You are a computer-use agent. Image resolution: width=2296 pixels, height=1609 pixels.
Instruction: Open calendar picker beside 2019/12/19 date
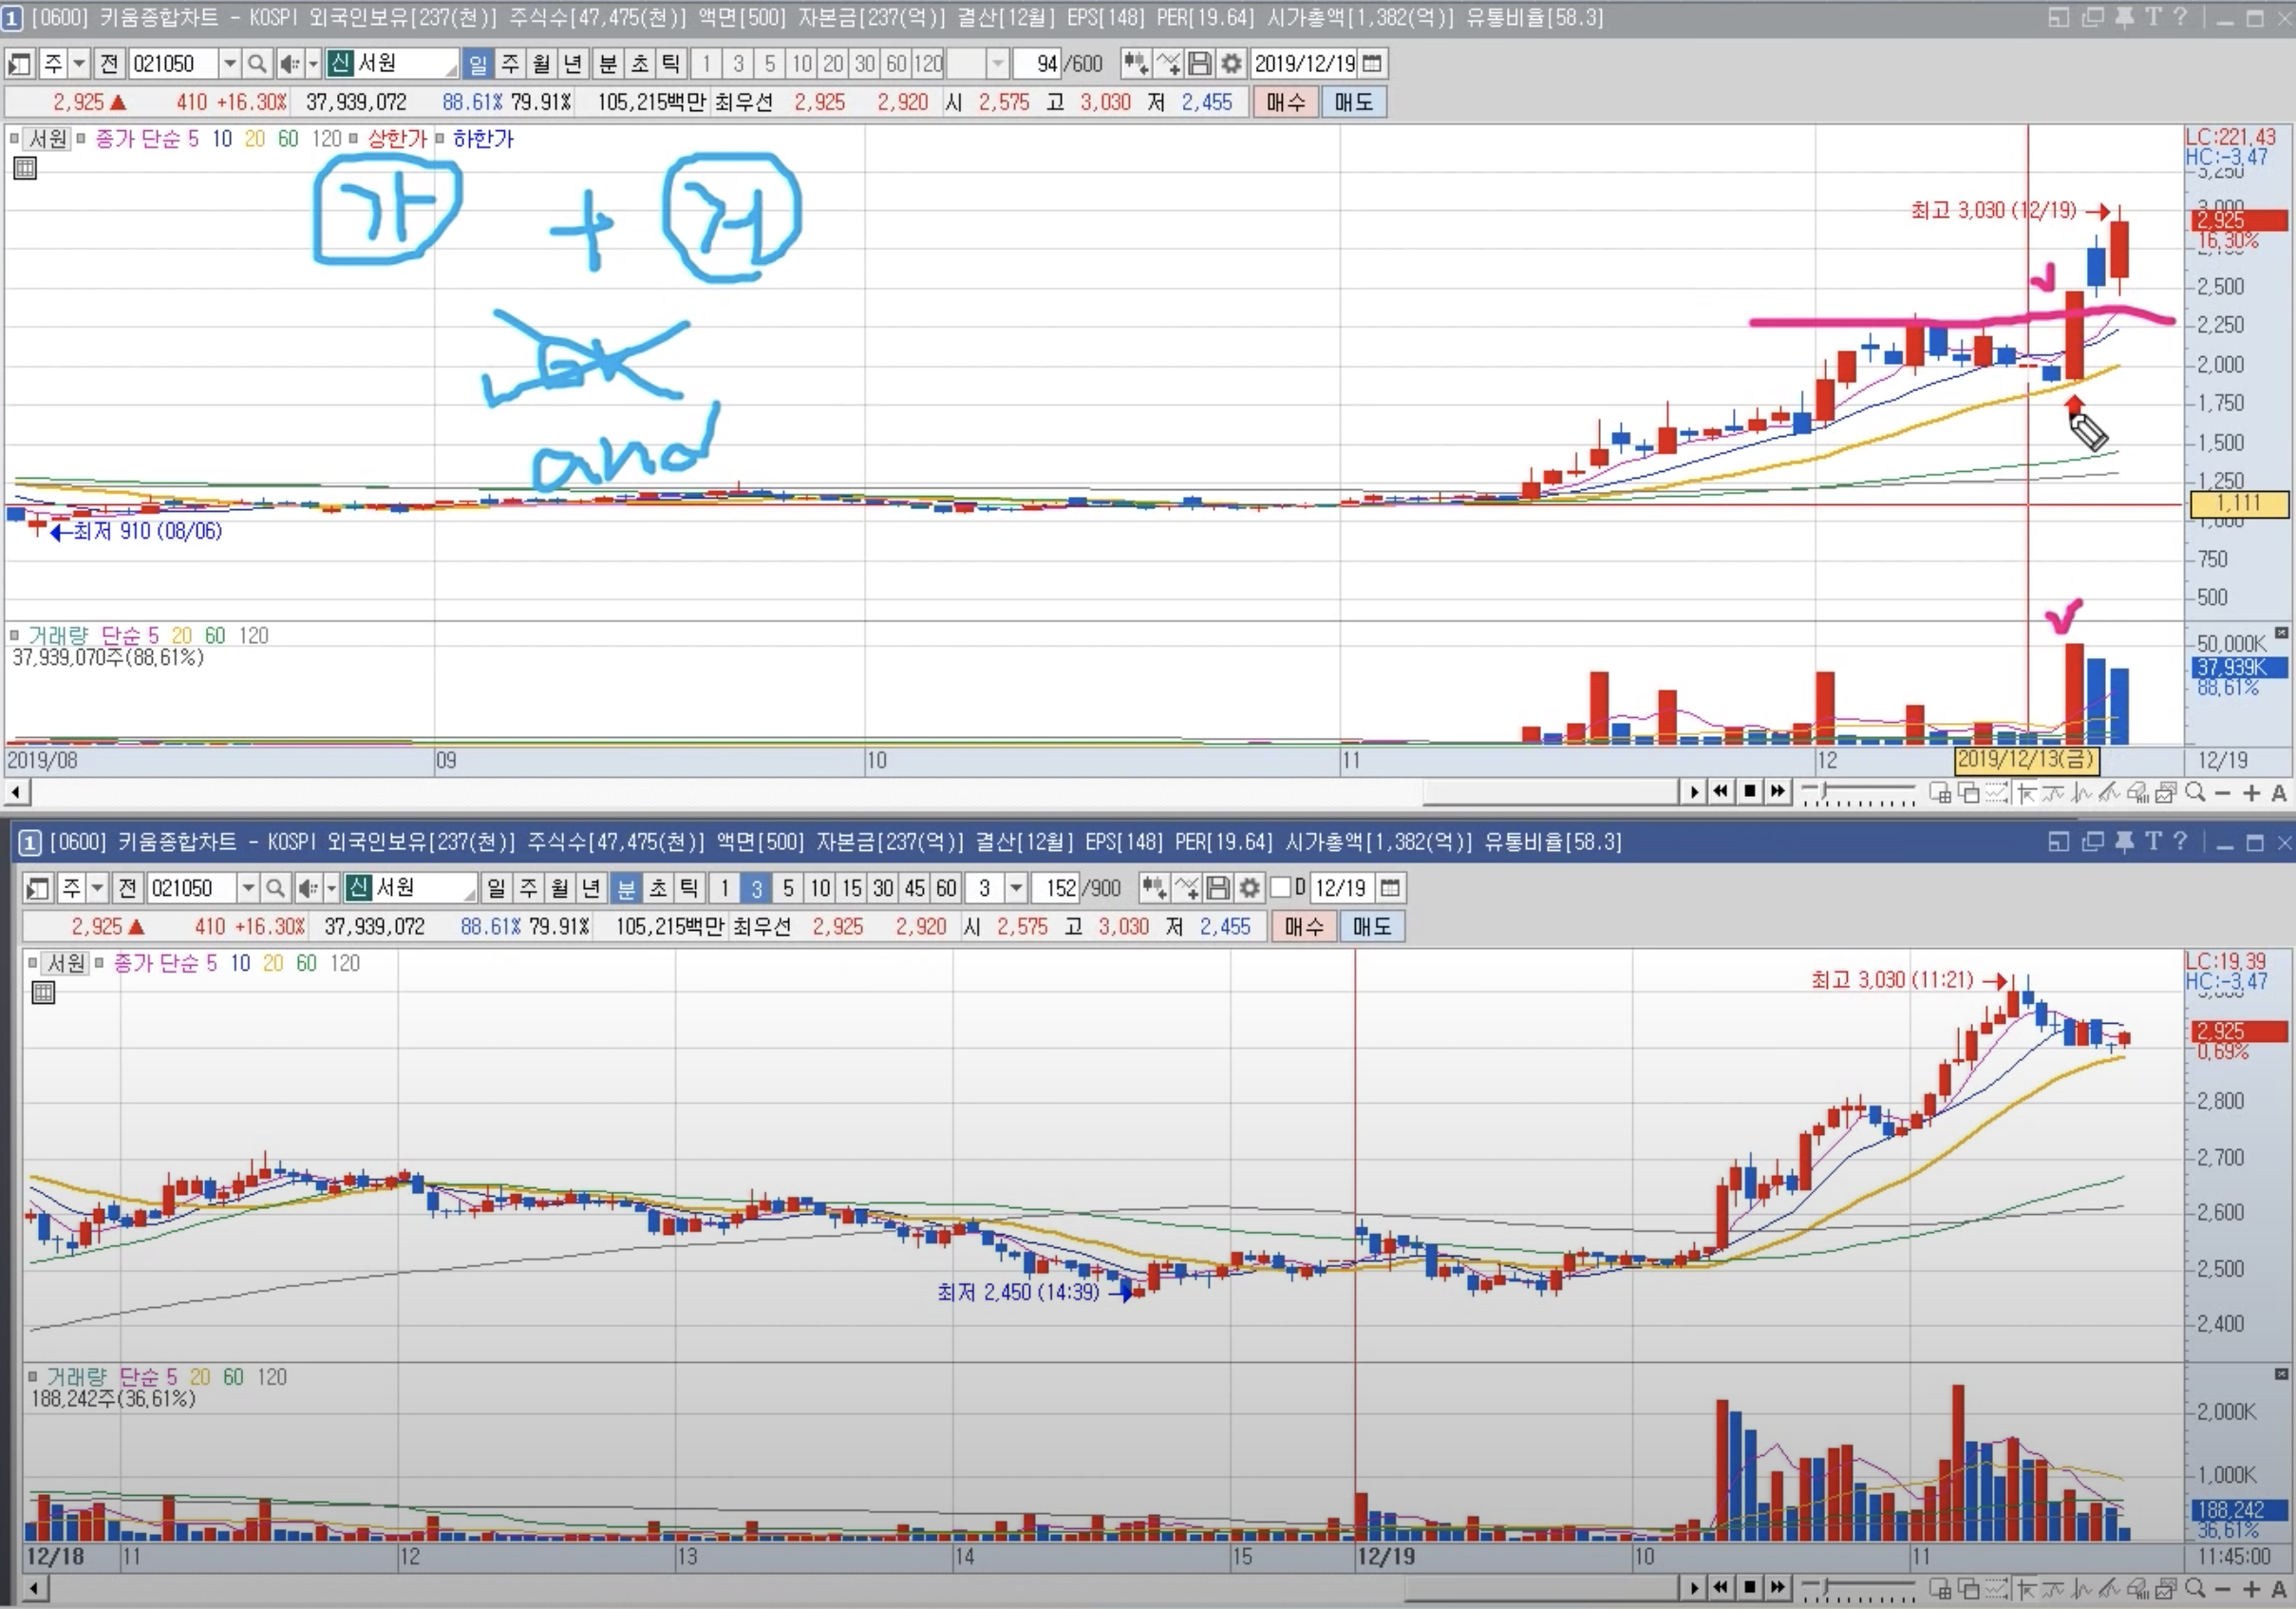point(1373,64)
